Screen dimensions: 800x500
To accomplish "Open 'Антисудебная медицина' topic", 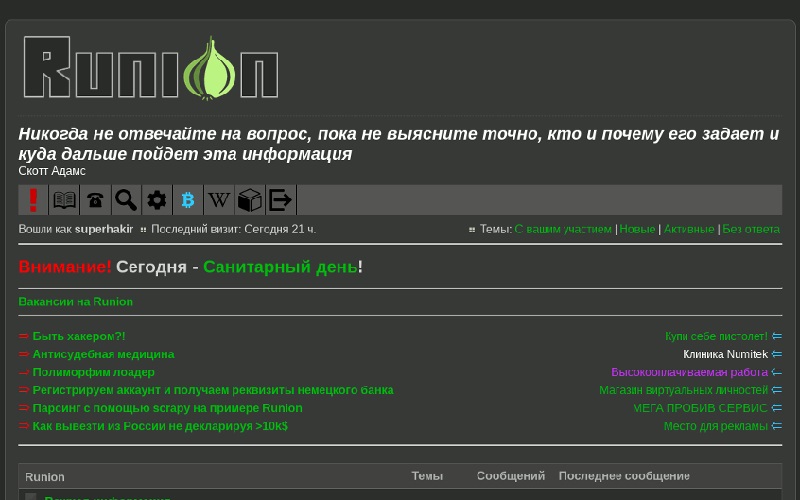I will 104,354.
